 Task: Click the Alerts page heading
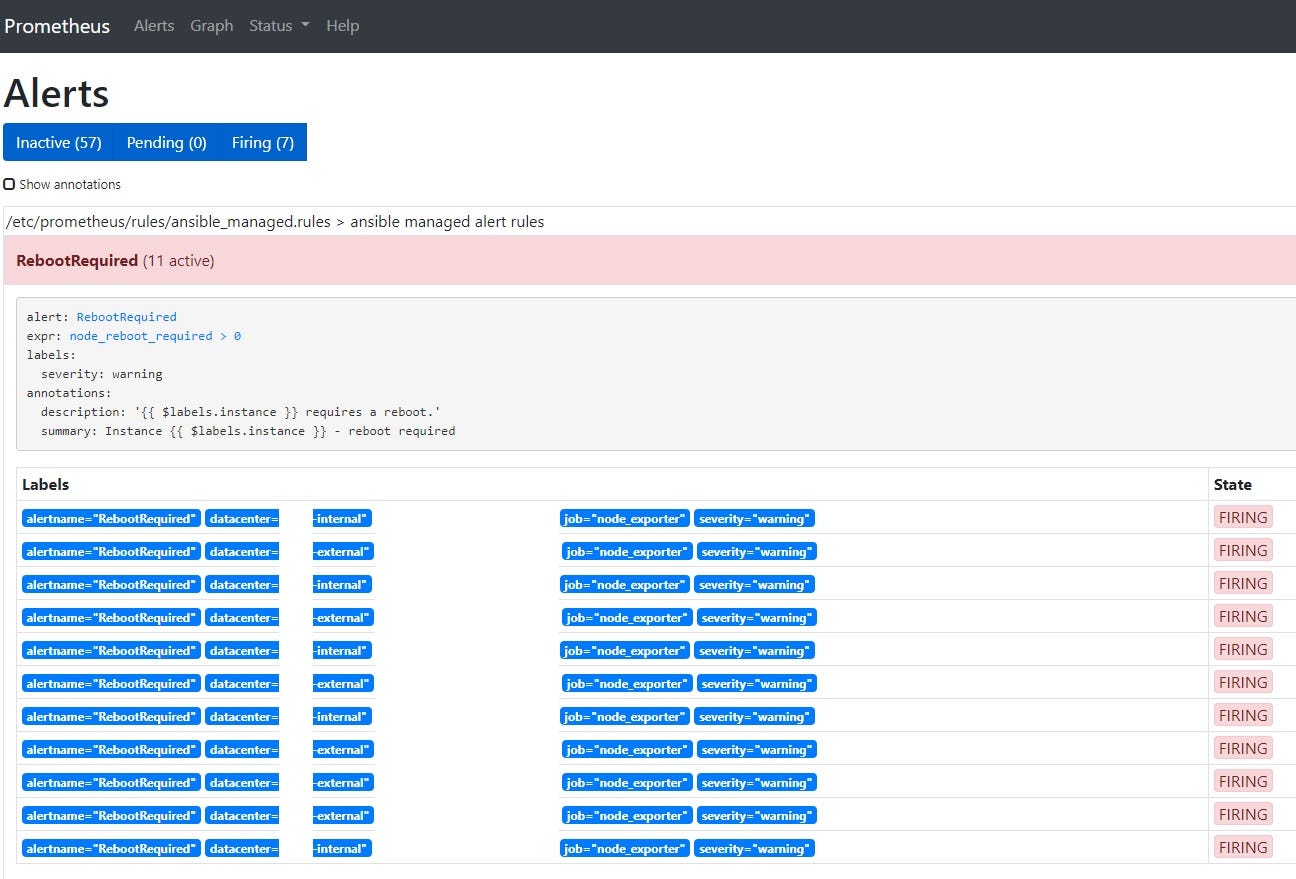(x=57, y=93)
